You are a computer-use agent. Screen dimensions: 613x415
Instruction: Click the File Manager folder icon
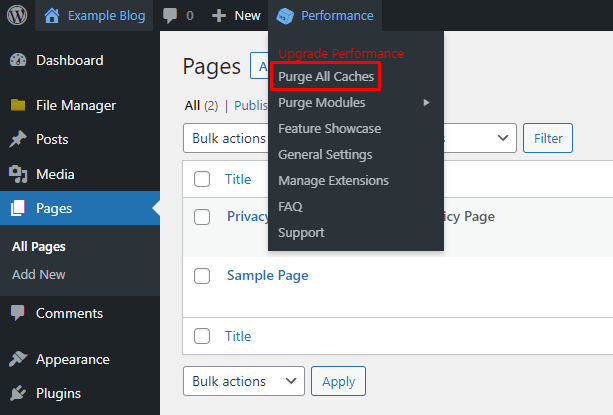tap(18, 105)
